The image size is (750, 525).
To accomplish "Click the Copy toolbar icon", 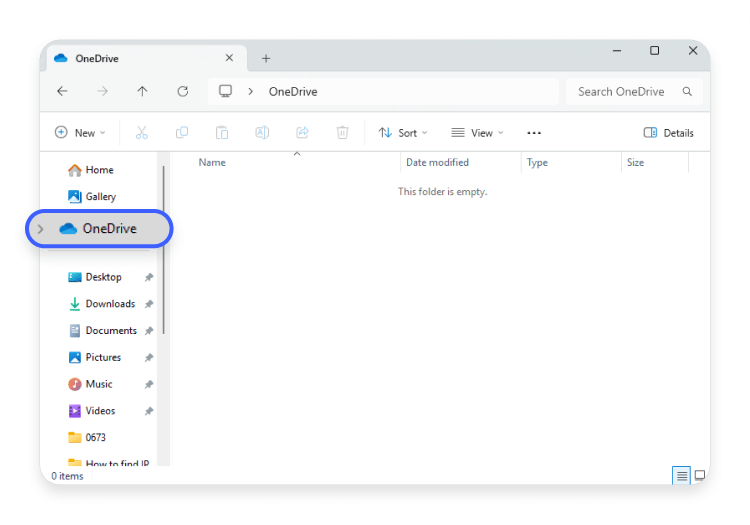I will point(182,132).
